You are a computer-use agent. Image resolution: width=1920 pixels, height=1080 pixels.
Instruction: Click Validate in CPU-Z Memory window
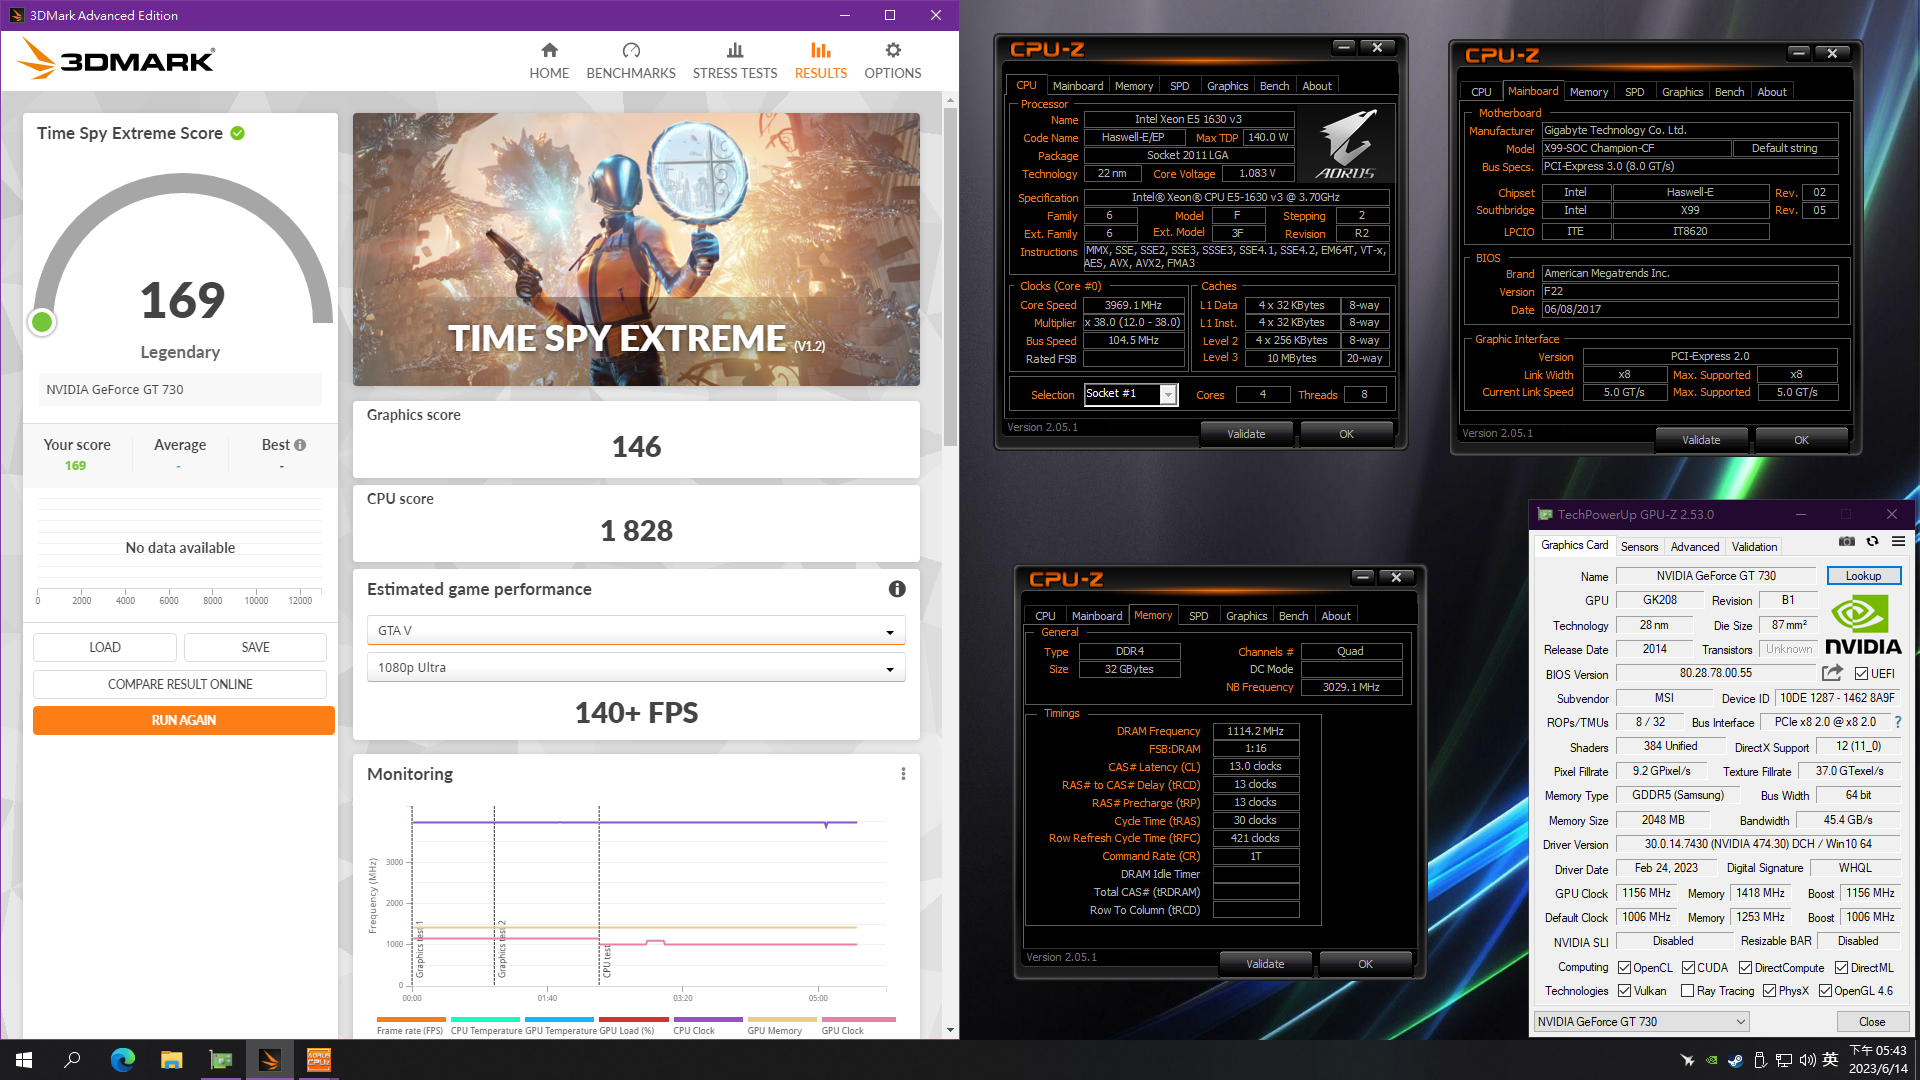1265,964
